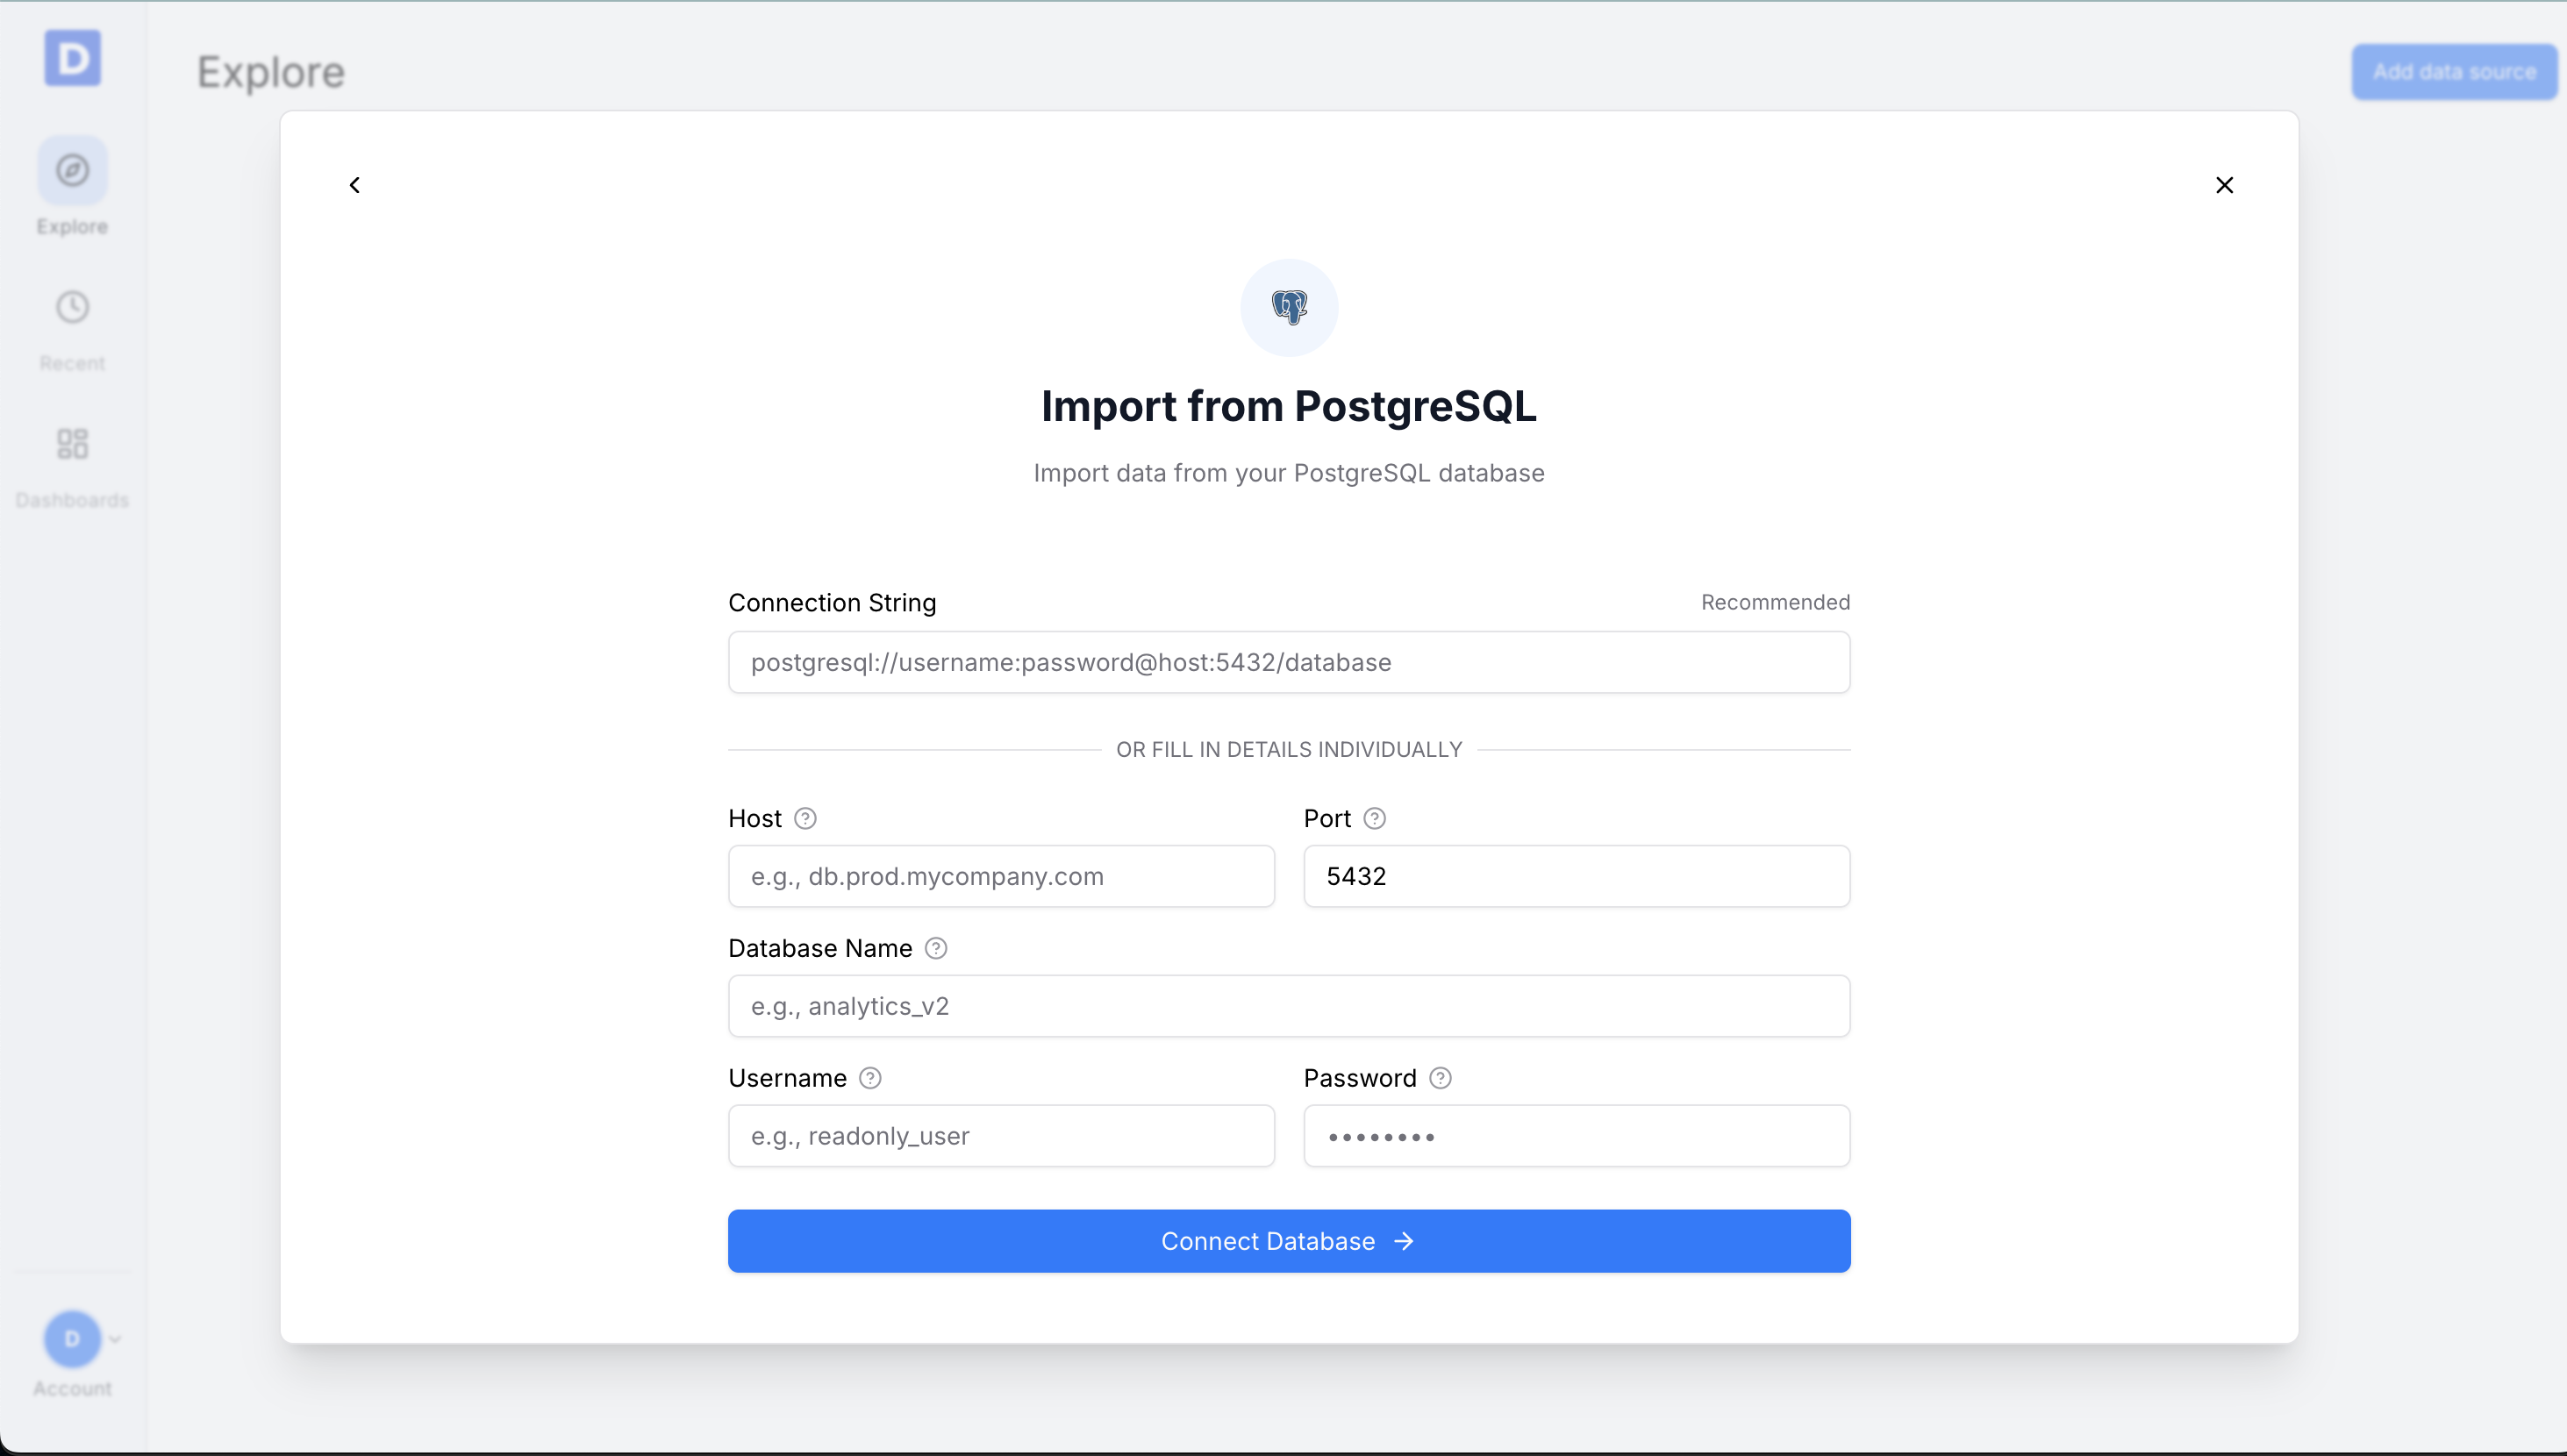2567x1456 pixels.
Task: Focus the Host field
Action: click(1001, 876)
